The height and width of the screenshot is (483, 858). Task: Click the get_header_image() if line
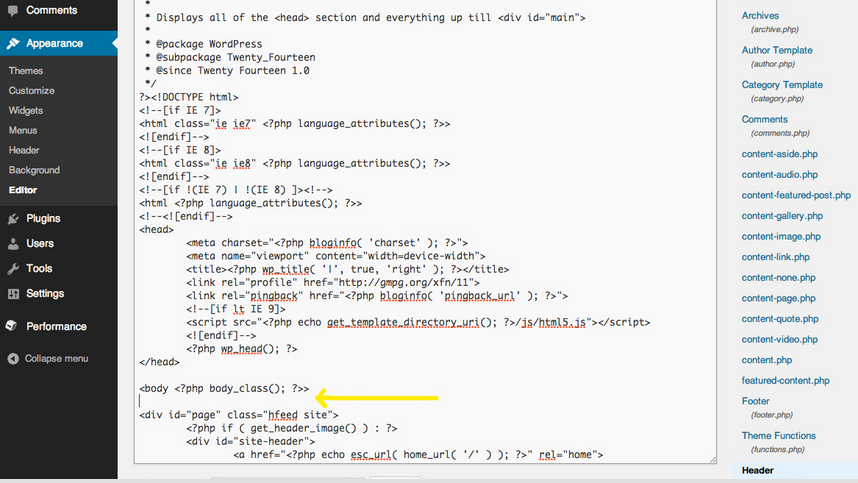click(292, 428)
